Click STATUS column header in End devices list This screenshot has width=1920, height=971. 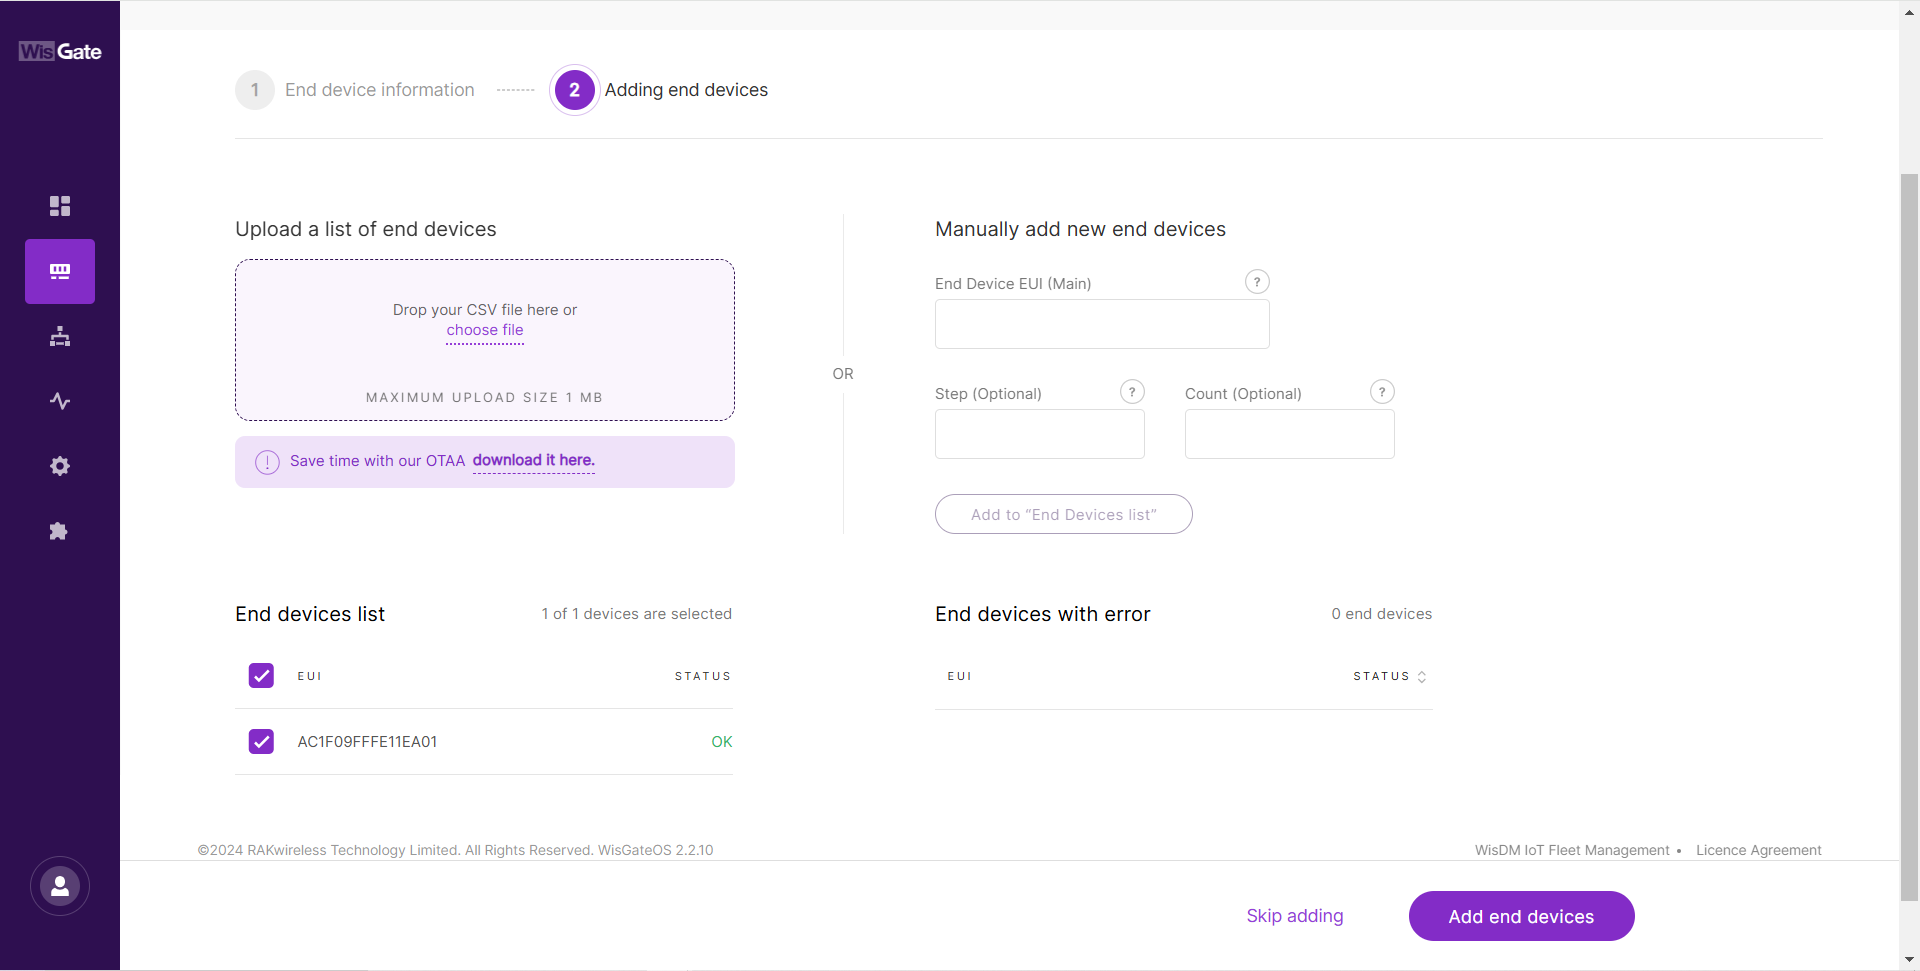(x=703, y=676)
